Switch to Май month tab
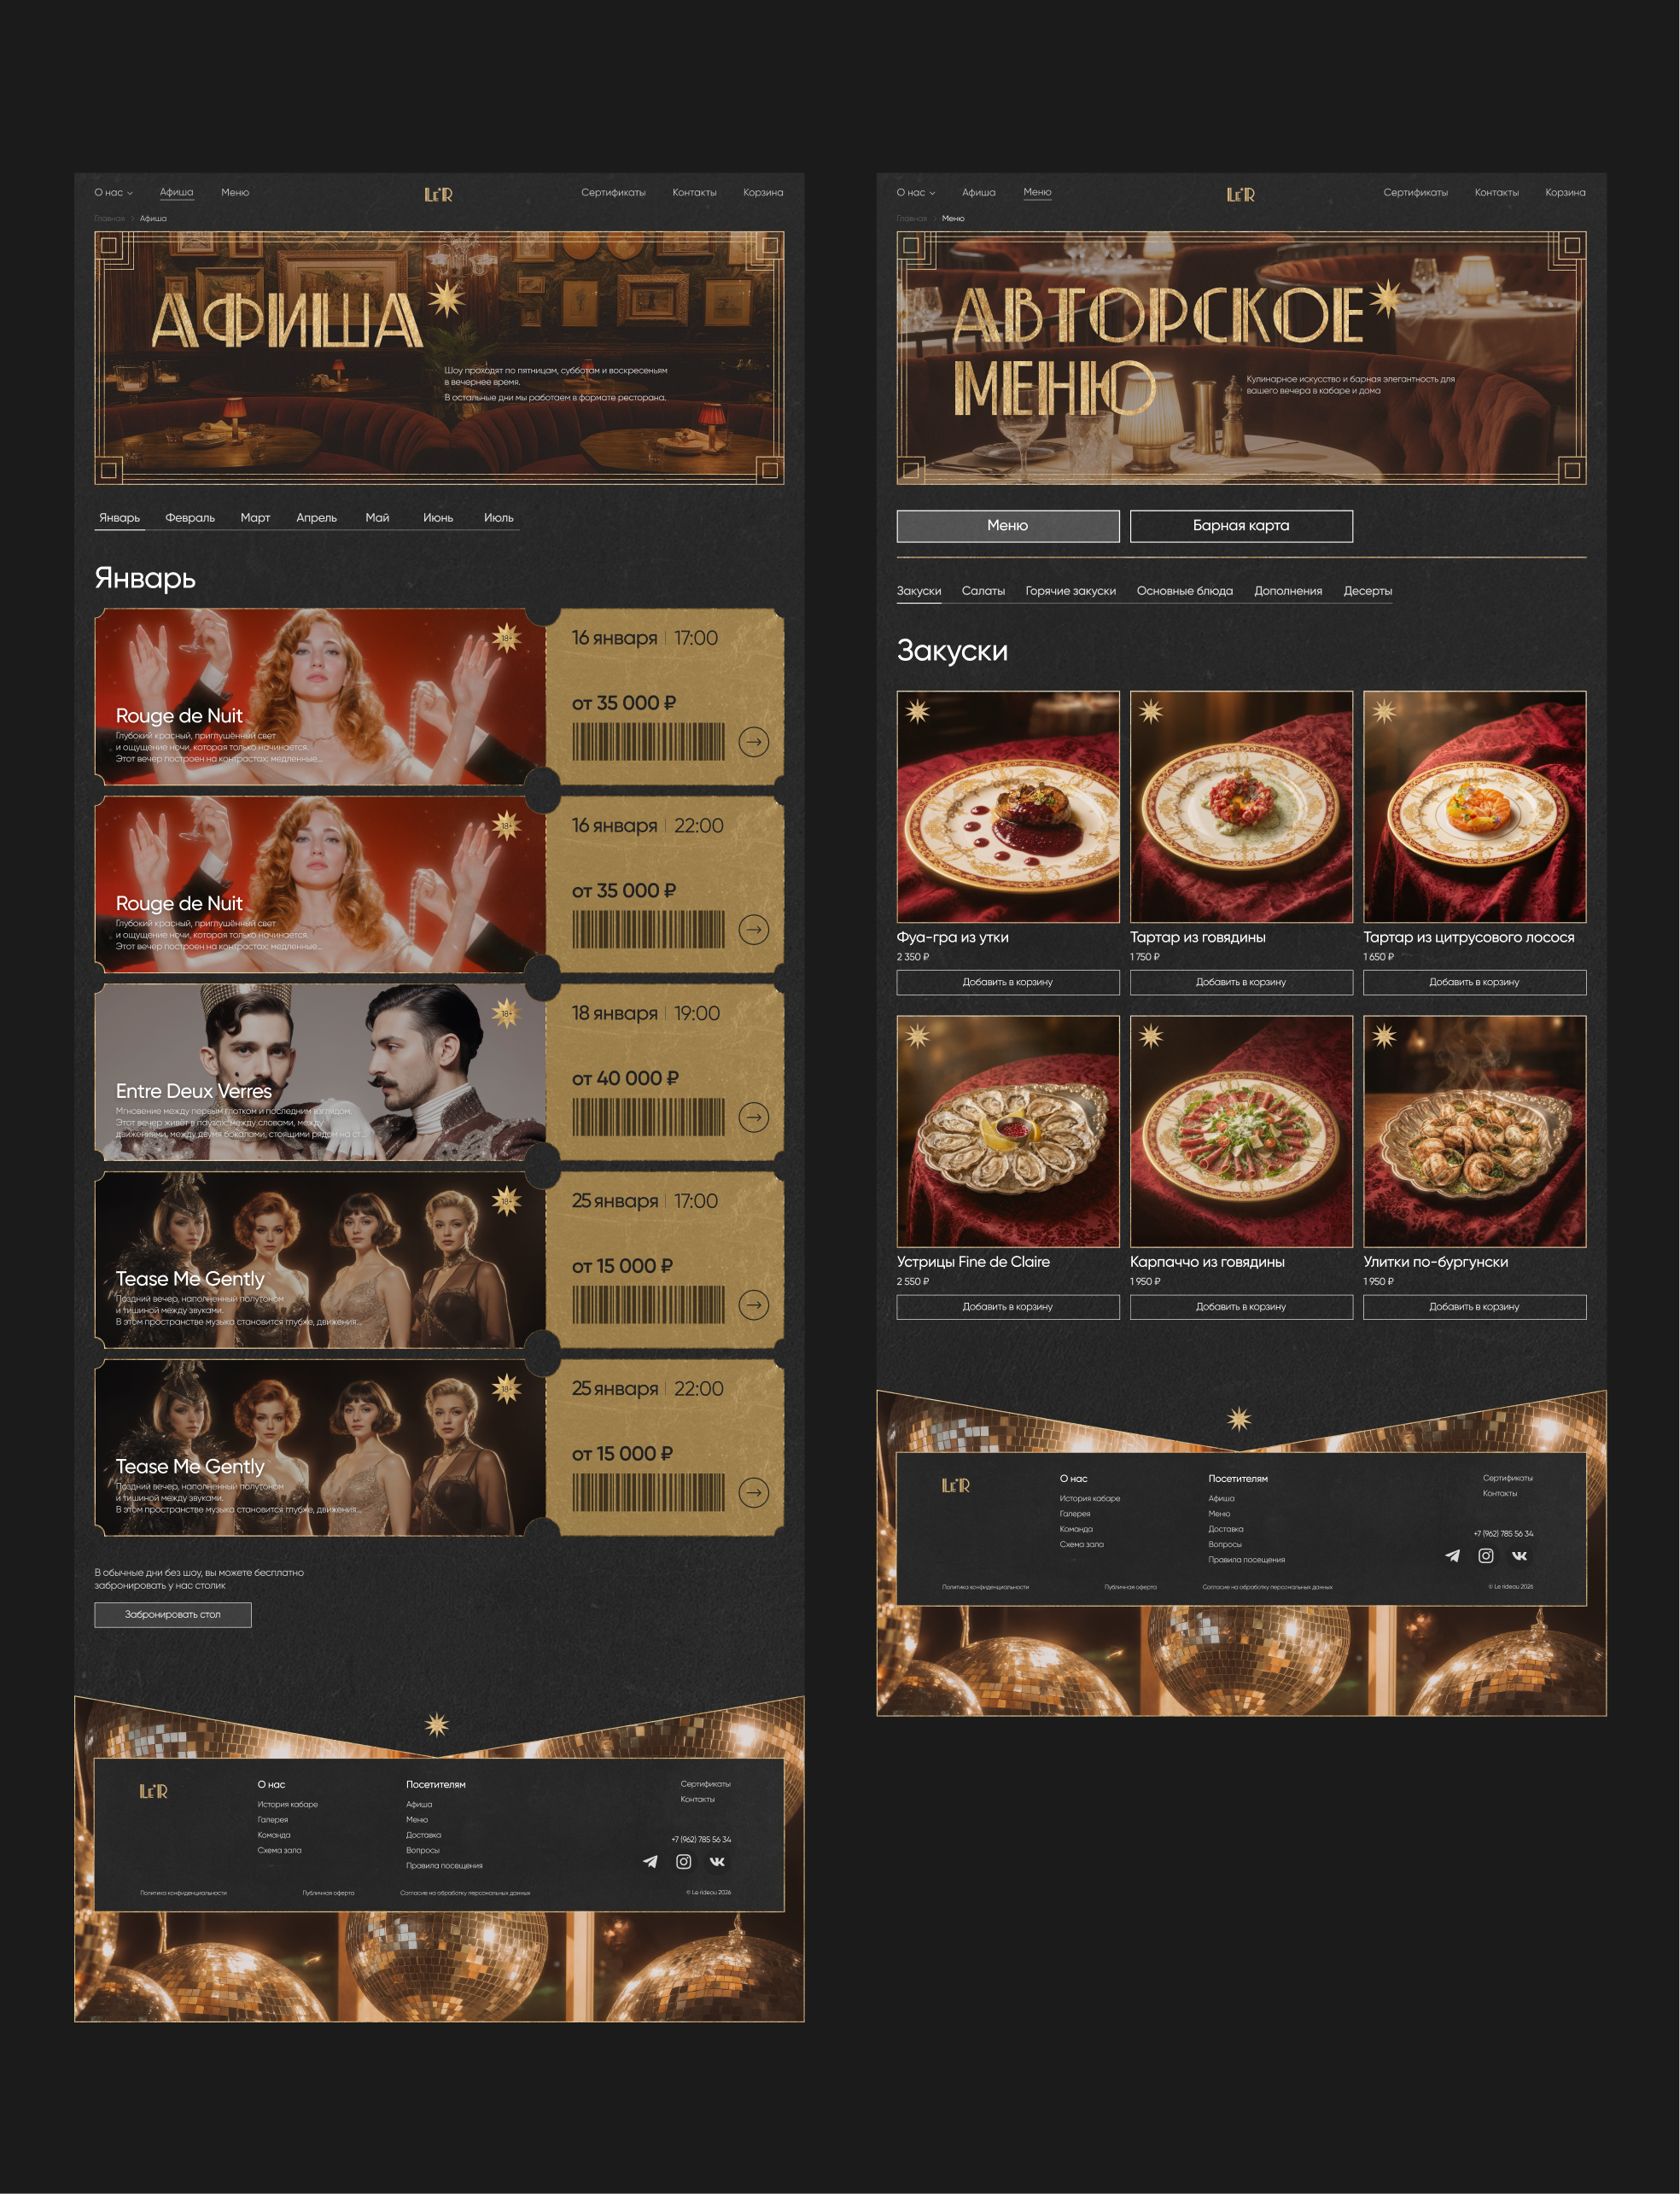The height and width of the screenshot is (2194, 1680). point(377,518)
